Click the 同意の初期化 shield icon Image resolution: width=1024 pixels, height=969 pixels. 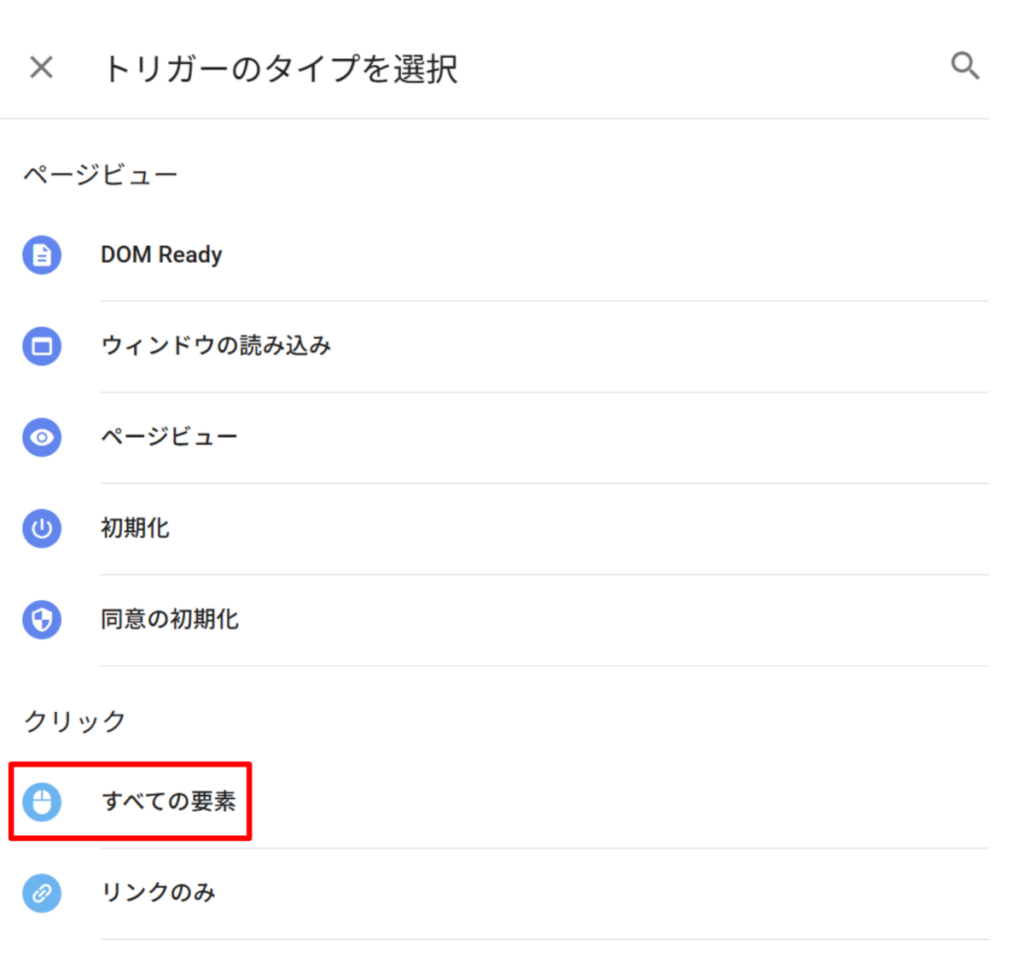[42, 620]
